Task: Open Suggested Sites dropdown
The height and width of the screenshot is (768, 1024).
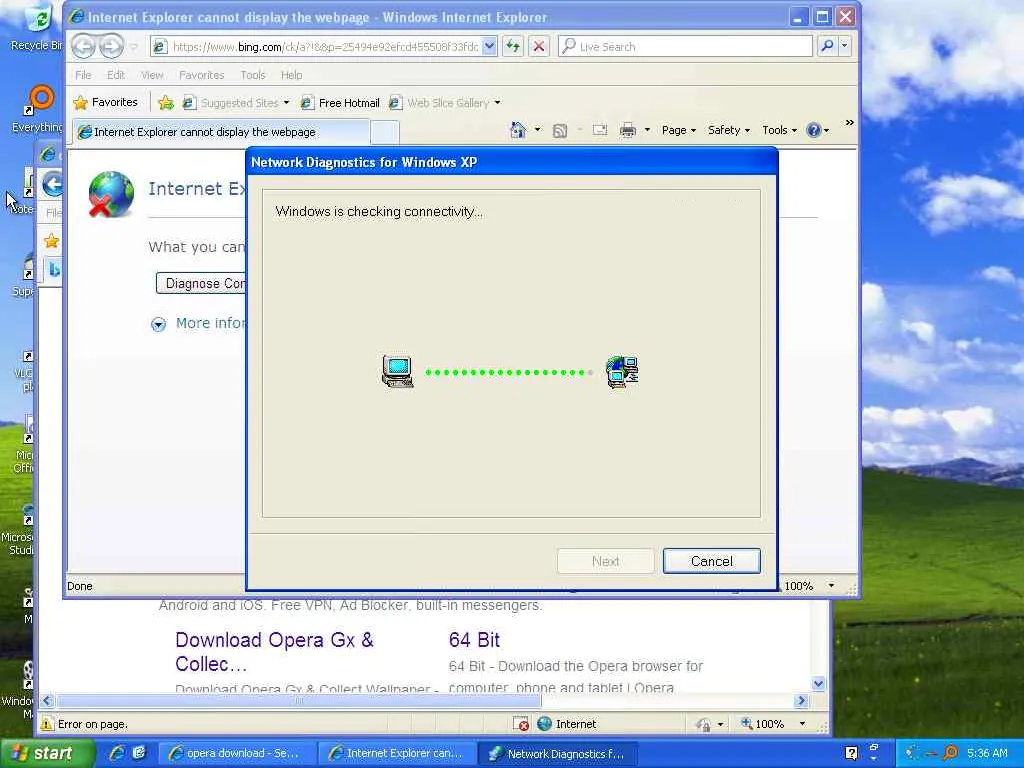Action: pos(236,103)
